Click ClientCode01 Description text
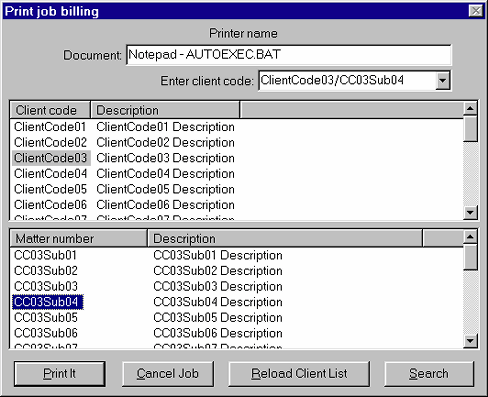This screenshot has height=397, width=488. point(166,127)
